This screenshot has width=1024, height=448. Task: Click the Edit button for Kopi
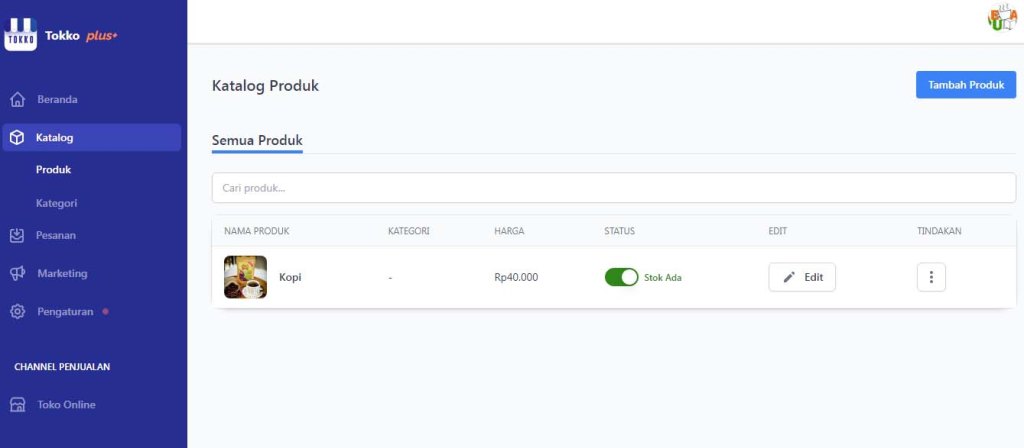[x=802, y=277]
